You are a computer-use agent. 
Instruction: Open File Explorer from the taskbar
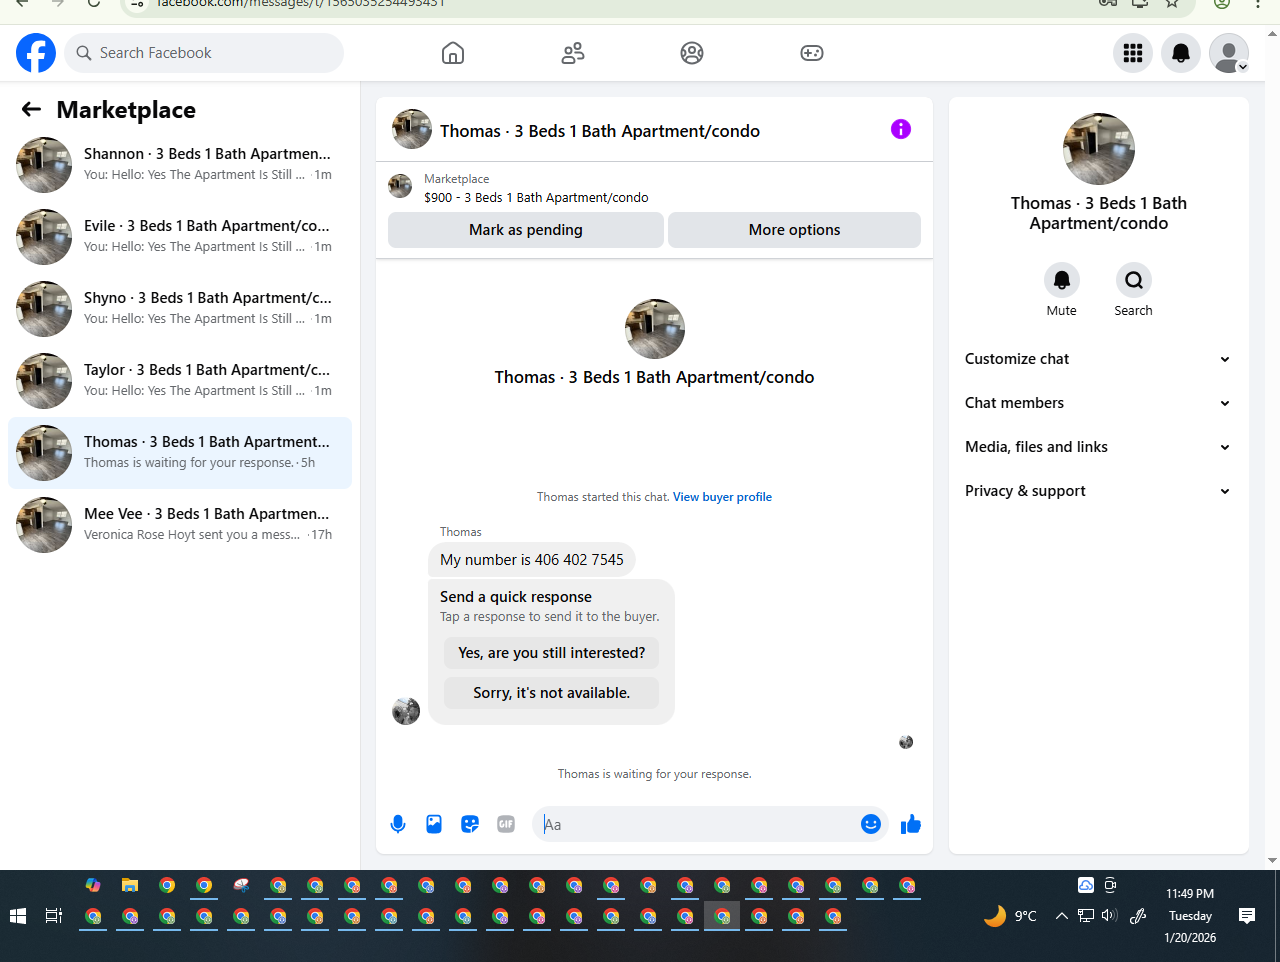(x=130, y=885)
